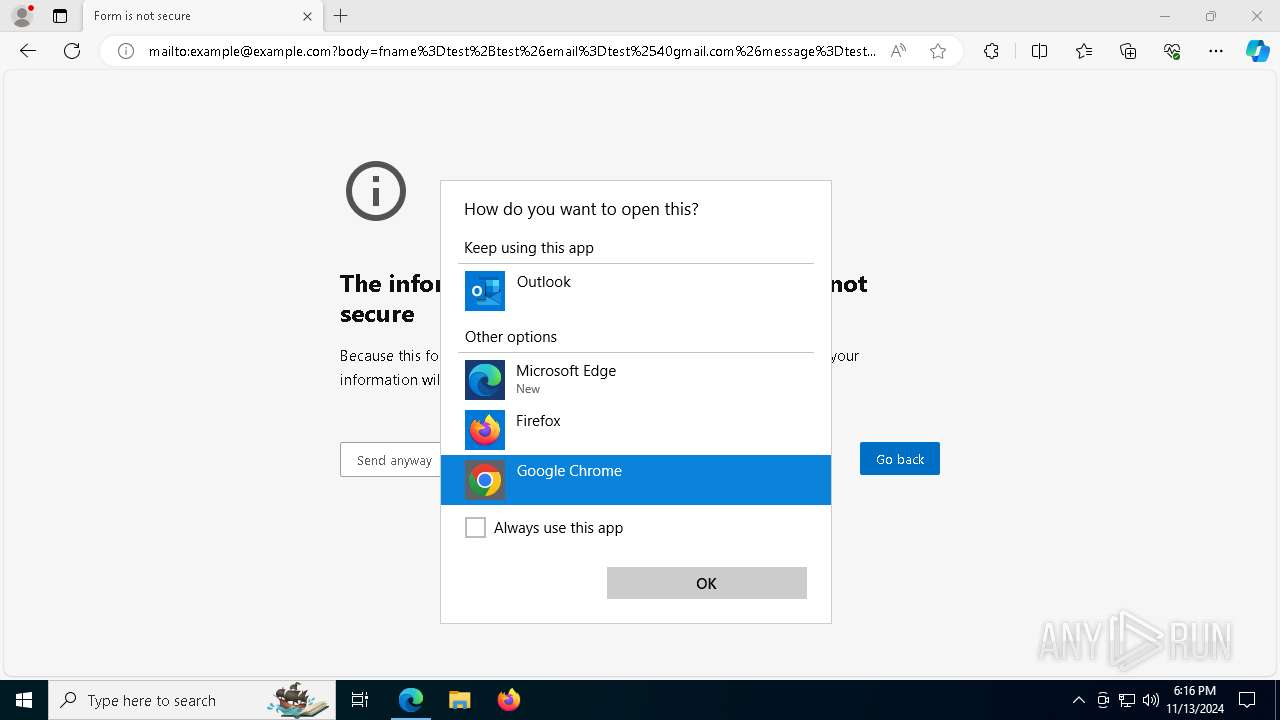Open the Extensions puzzle icon
The width and height of the screenshot is (1280, 720).
pyautogui.click(x=991, y=51)
